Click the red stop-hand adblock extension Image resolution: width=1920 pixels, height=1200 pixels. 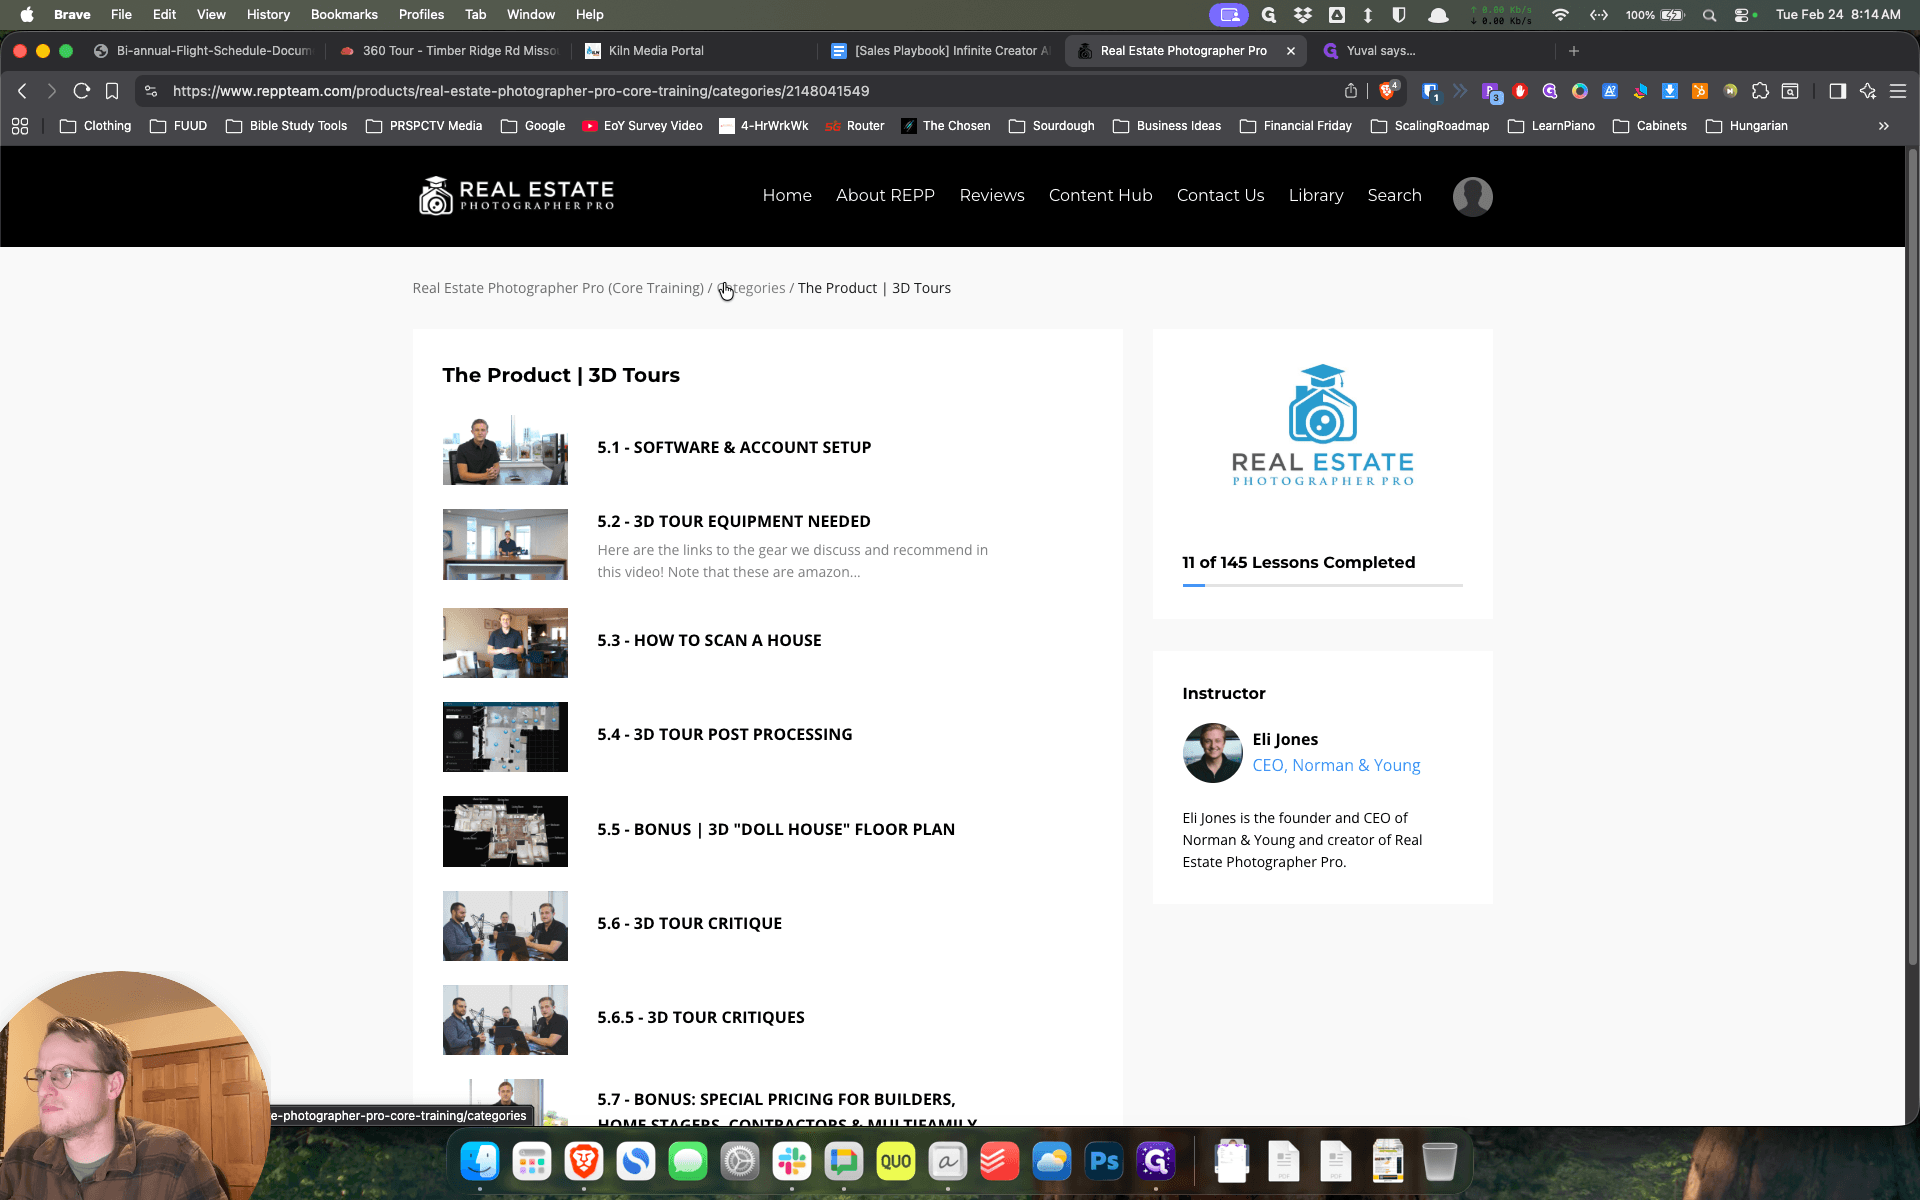point(1520,91)
